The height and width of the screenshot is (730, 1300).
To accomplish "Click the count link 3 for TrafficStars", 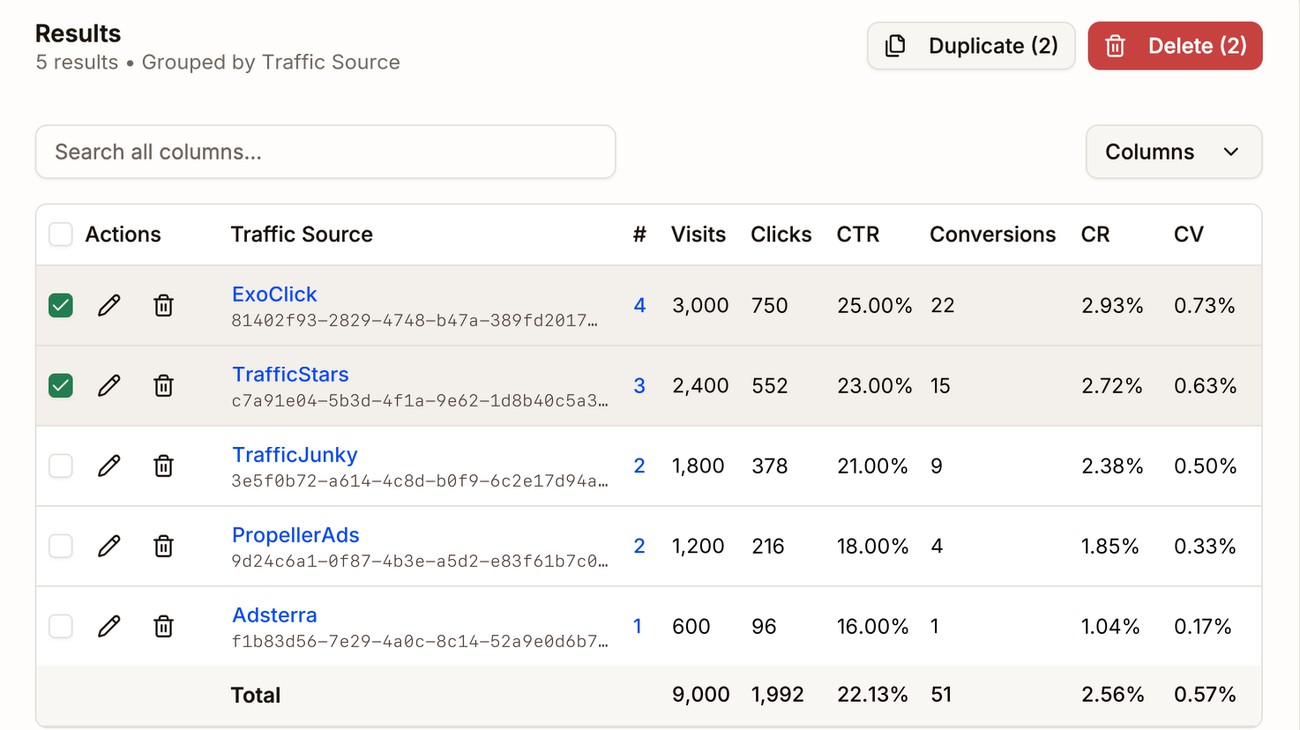I will (640, 386).
